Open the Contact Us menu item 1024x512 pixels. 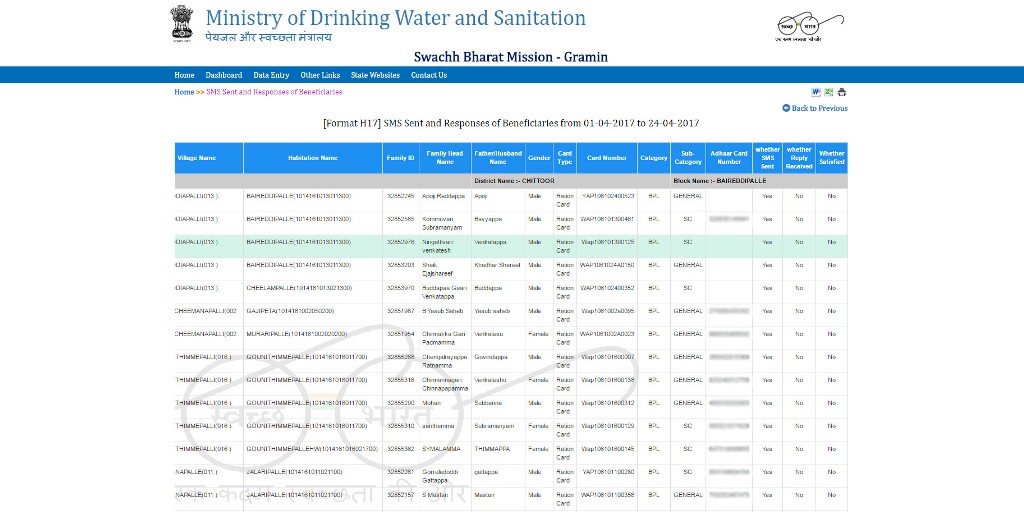pyautogui.click(x=429, y=75)
